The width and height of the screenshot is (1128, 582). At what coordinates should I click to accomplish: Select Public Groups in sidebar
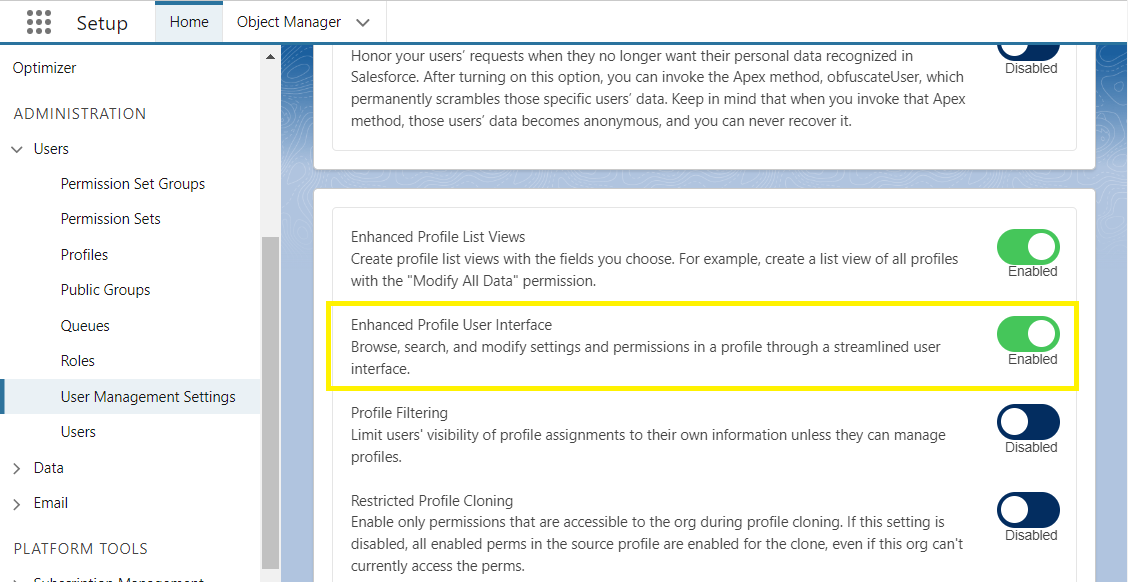105,290
